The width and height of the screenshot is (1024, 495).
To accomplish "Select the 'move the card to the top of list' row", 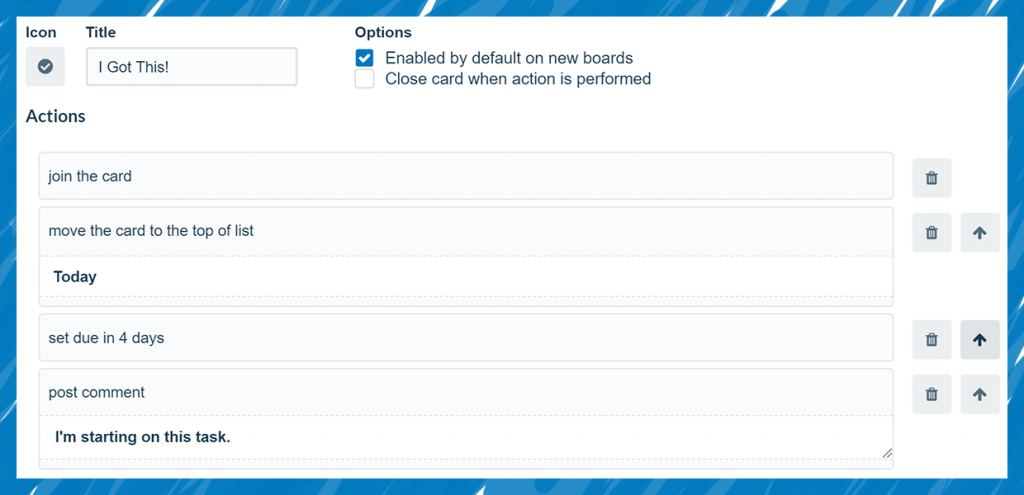I will [x=465, y=231].
